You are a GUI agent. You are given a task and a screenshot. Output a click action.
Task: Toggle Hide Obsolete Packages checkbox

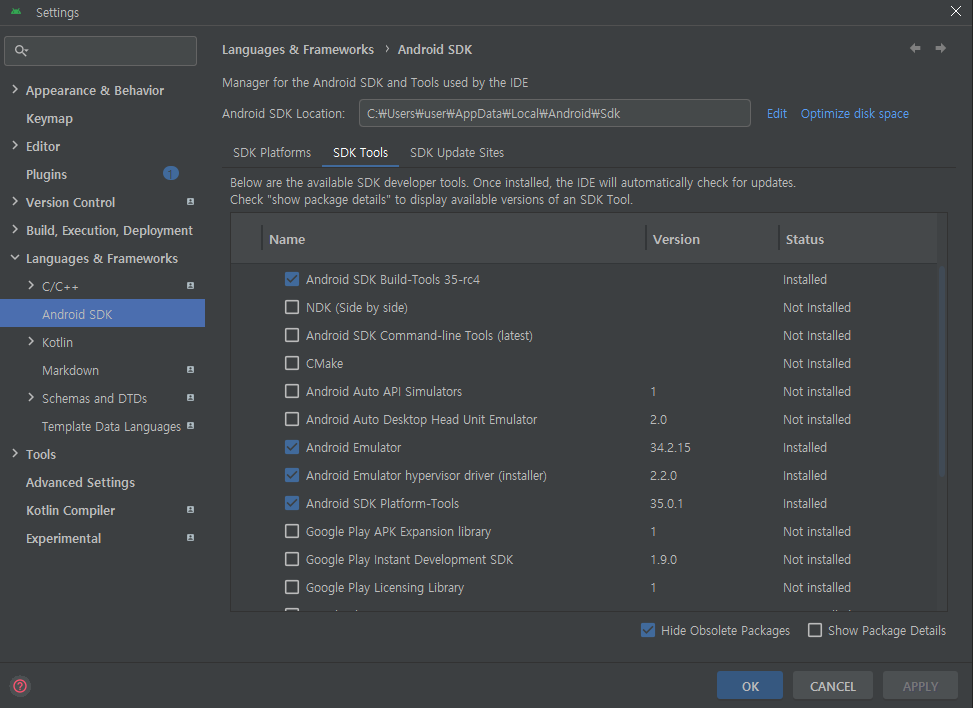click(x=648, y=630)
